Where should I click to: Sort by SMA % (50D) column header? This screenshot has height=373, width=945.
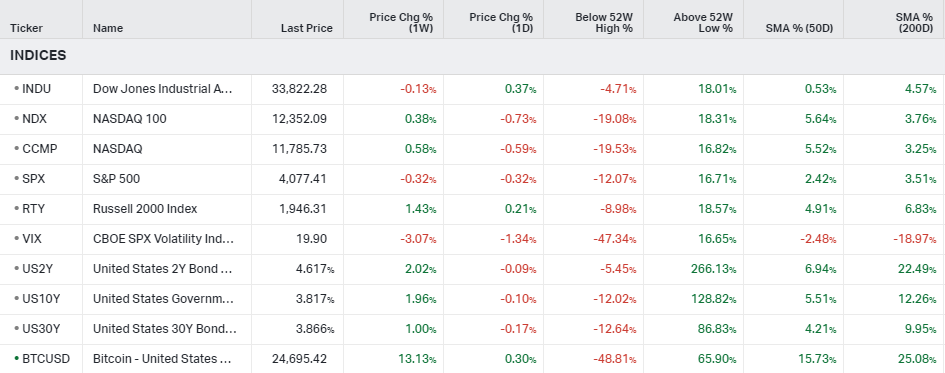tap(799, 28)
